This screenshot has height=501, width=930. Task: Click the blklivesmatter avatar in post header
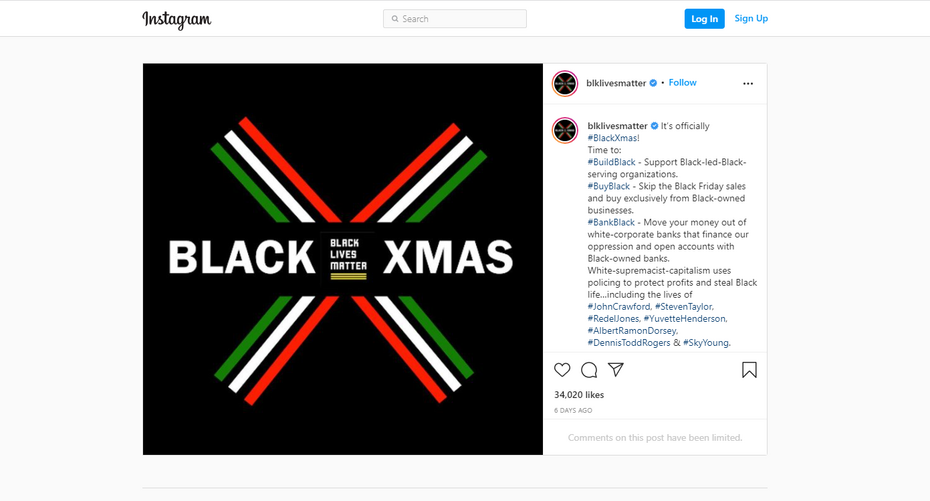tap(565, 84)
